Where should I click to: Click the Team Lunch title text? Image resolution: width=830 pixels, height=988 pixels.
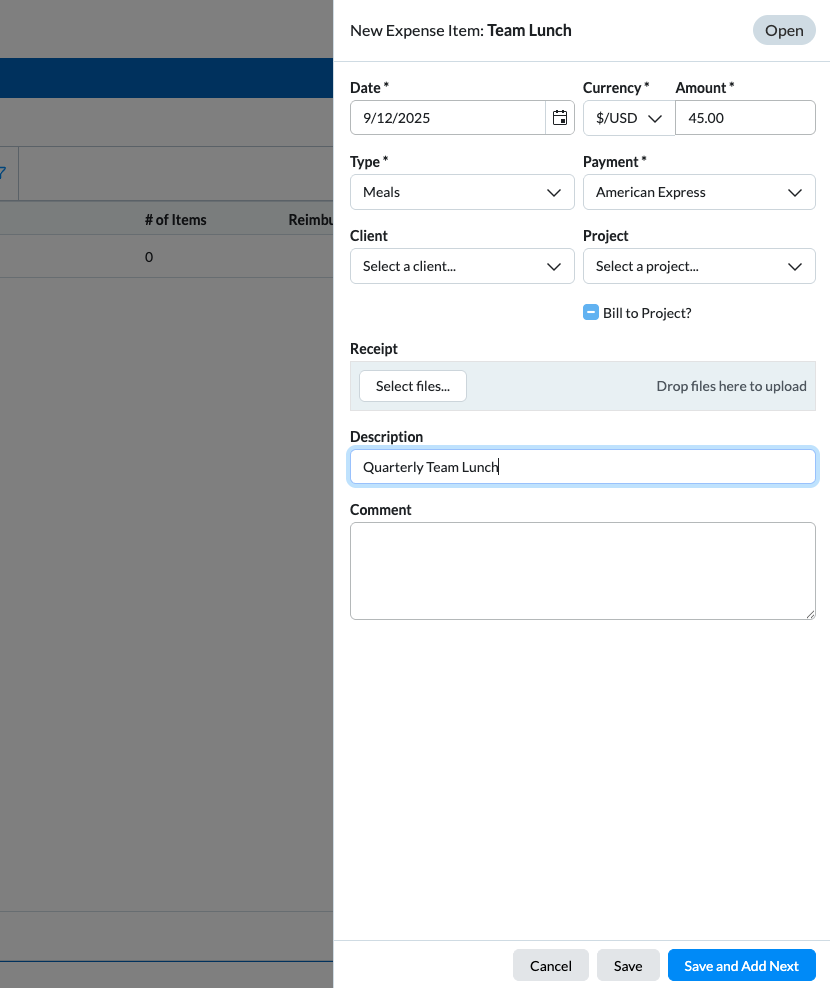pos(529,30)
